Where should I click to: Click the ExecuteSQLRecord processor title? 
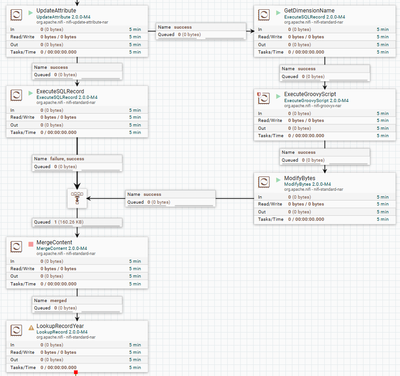(x=60, y=91)
